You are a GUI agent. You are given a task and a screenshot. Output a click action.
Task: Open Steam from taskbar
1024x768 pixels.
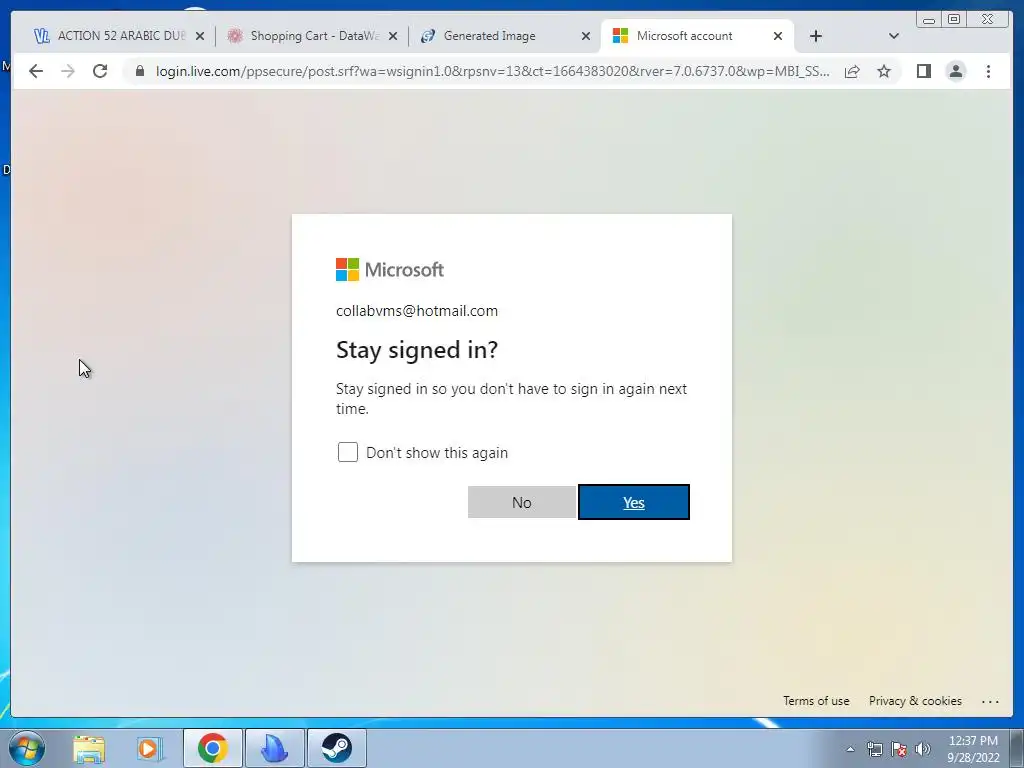point(336,748)
